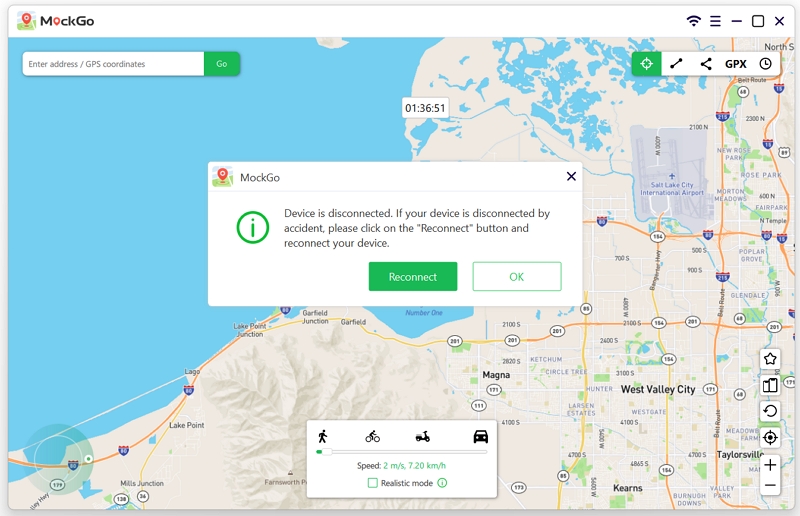Click OK in the disconnect dialog
Screen dimensions: 800x516
[x=517, y=277]
